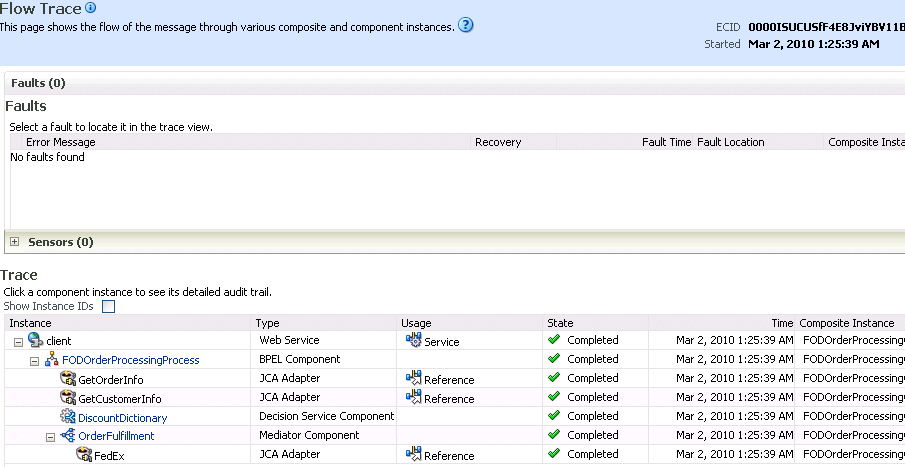This screenshot has width=905, height=467.
Task: Click the client web service globe icon
Action: tap(36, 340)
